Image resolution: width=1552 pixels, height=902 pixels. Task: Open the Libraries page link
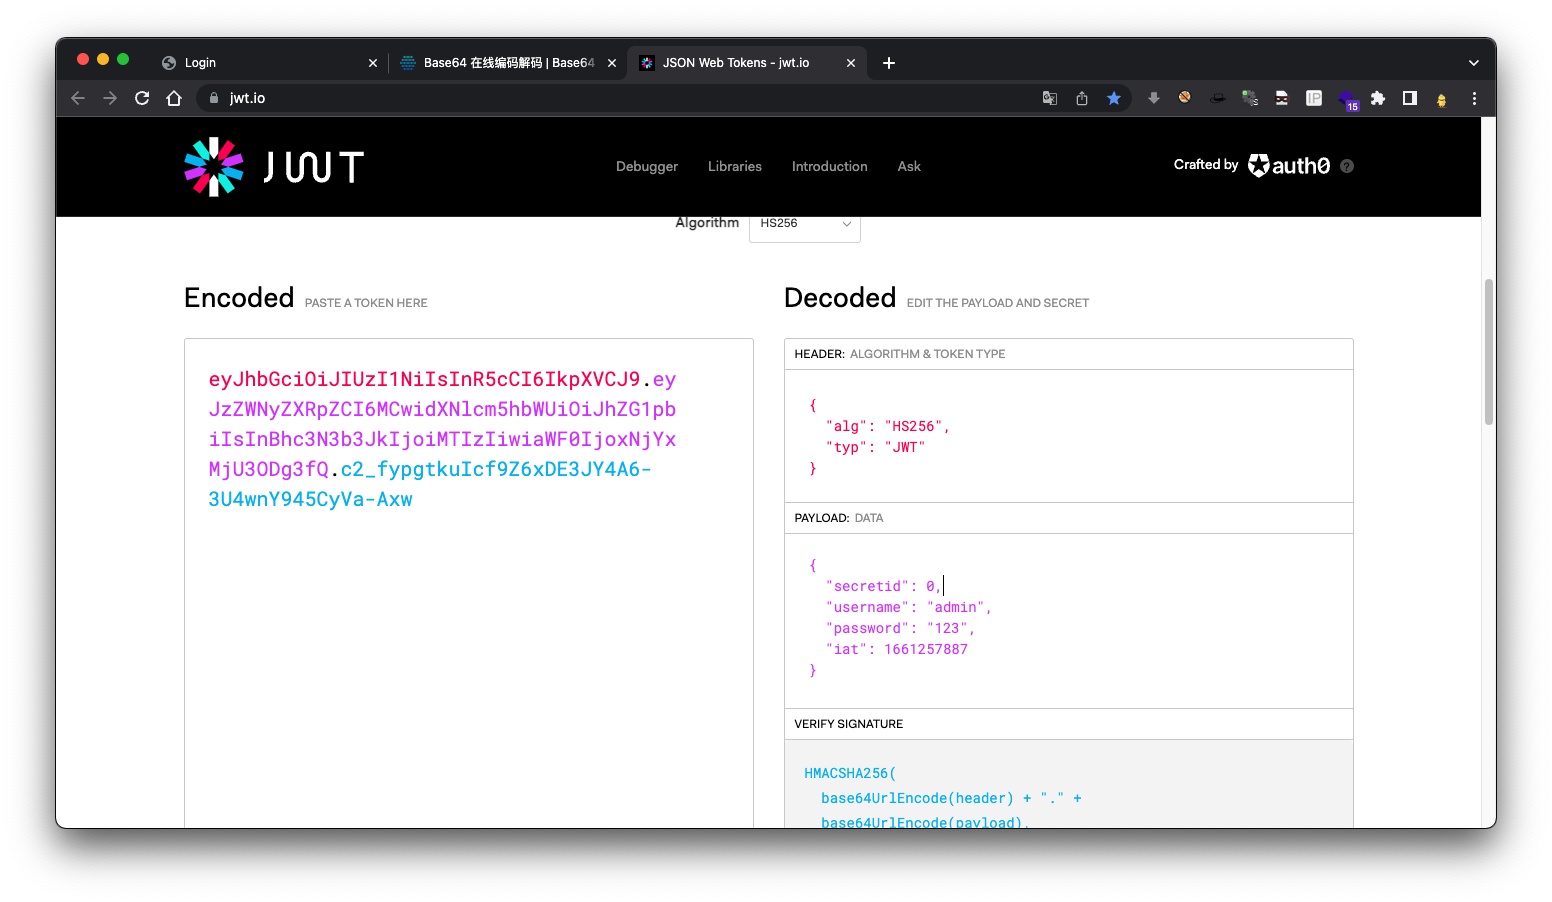point(735,167)
